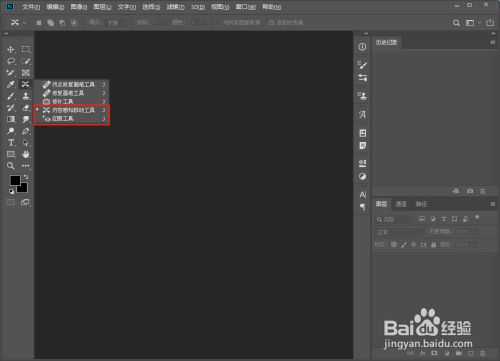Screen dimensions: 500x361
Task: Toggle Quick Mask mode
Action: pyautogui.click(x=11, y=202)
